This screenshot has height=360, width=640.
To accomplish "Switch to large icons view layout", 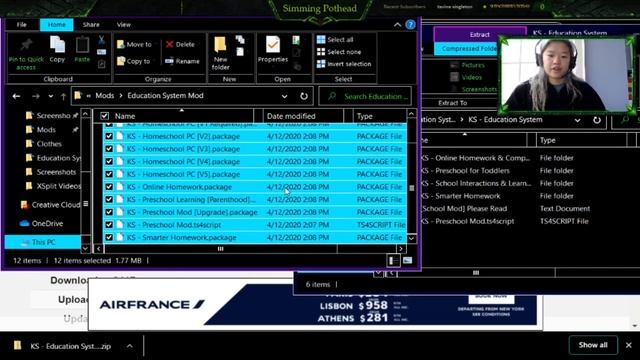I will pyautogui.click(x=407, y=260).
